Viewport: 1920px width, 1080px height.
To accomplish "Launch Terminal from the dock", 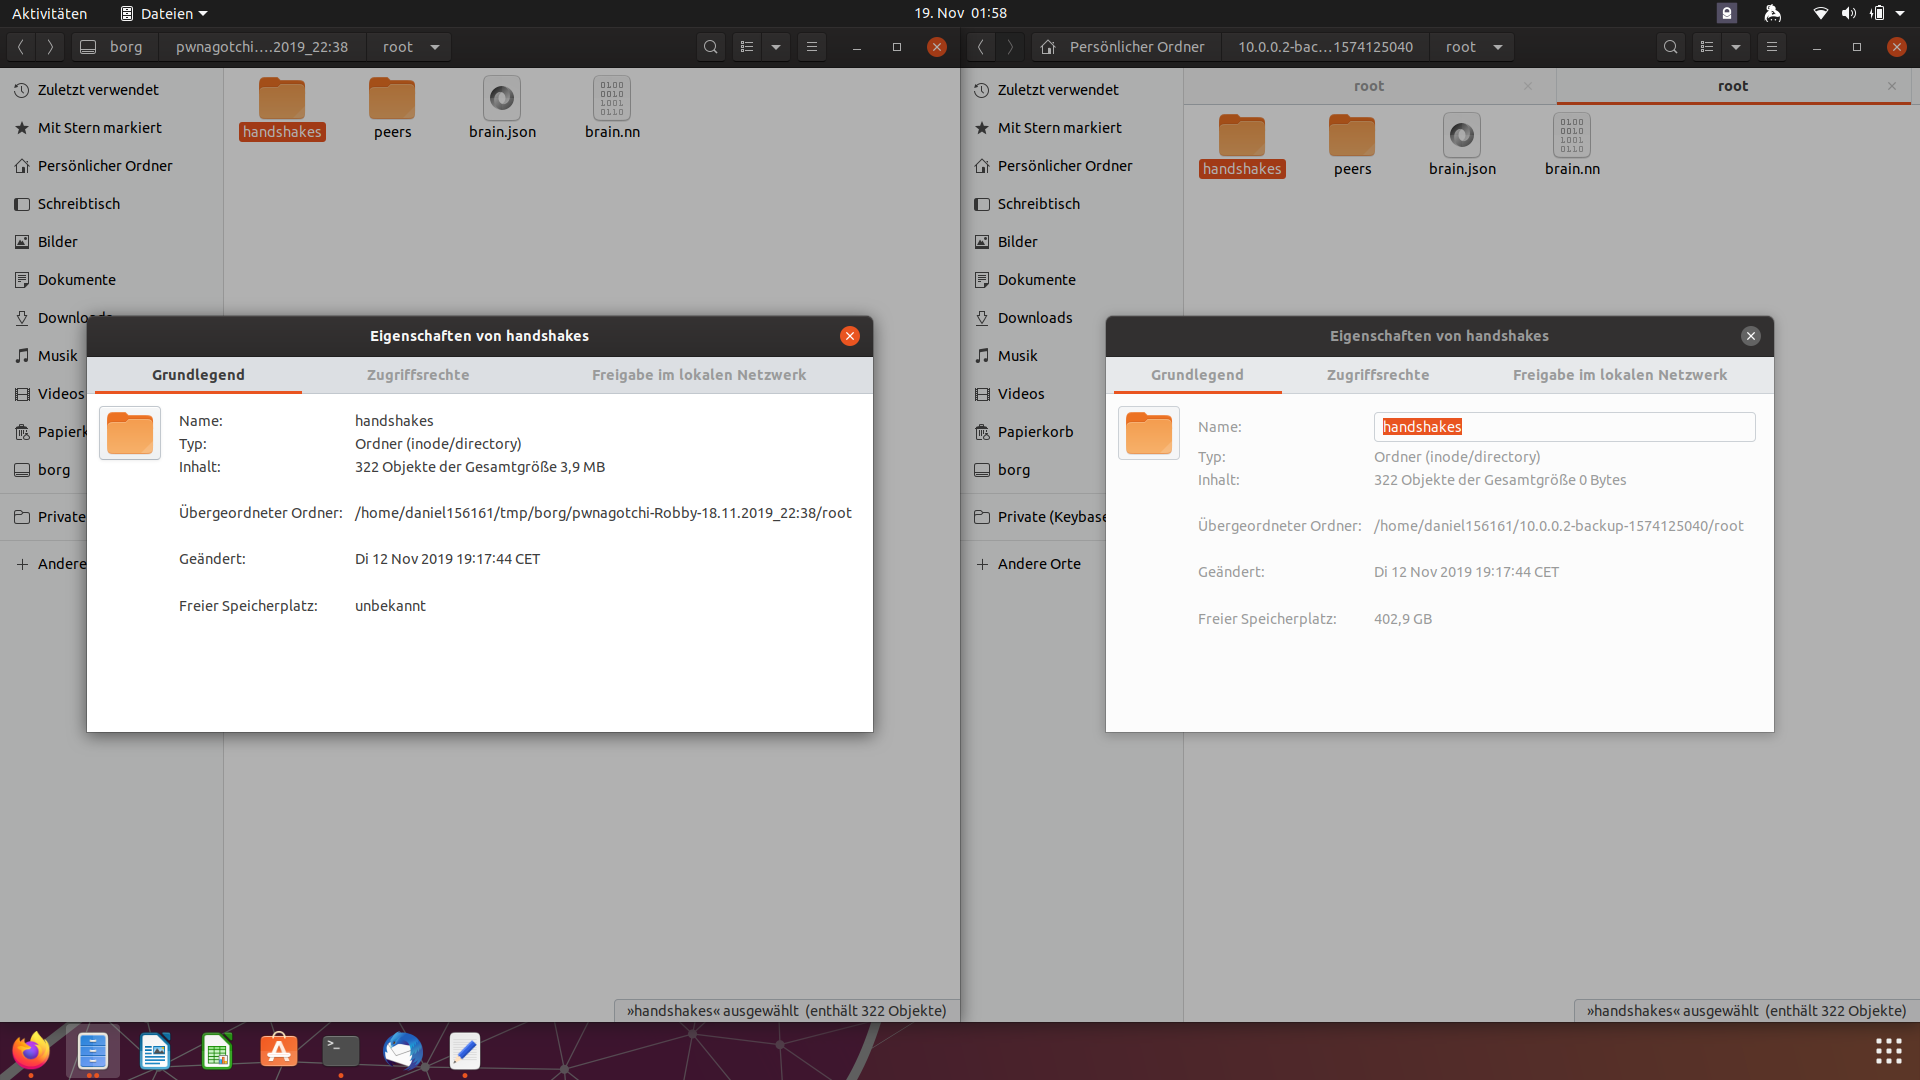I will point(341,1051).
